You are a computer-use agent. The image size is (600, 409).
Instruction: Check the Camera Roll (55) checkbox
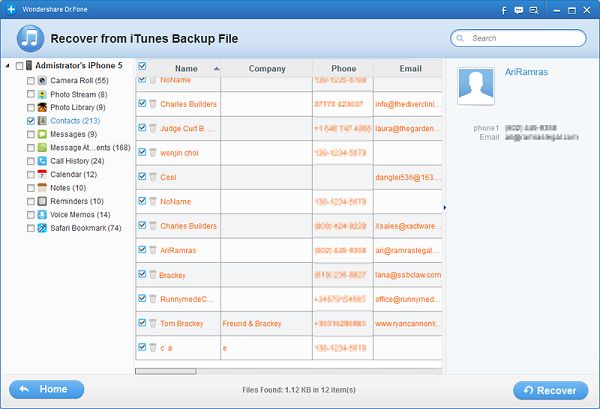[31, 81]
